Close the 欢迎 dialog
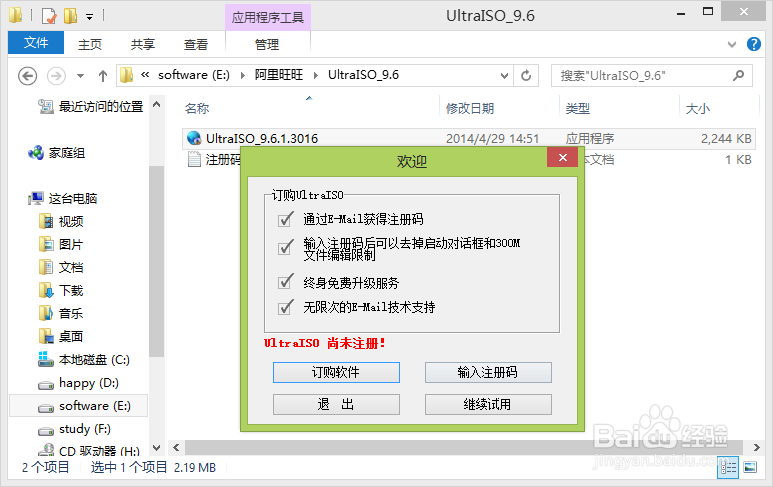This screenshot has height=487, width=773. [x=562, y=157]
